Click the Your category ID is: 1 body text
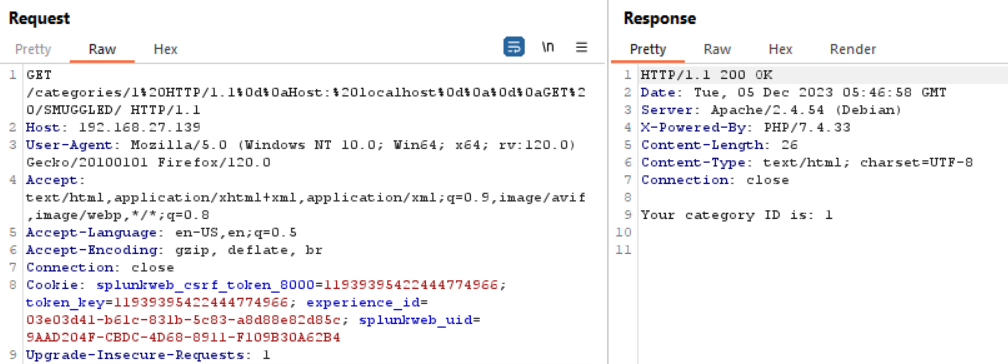 click(737, 215)
